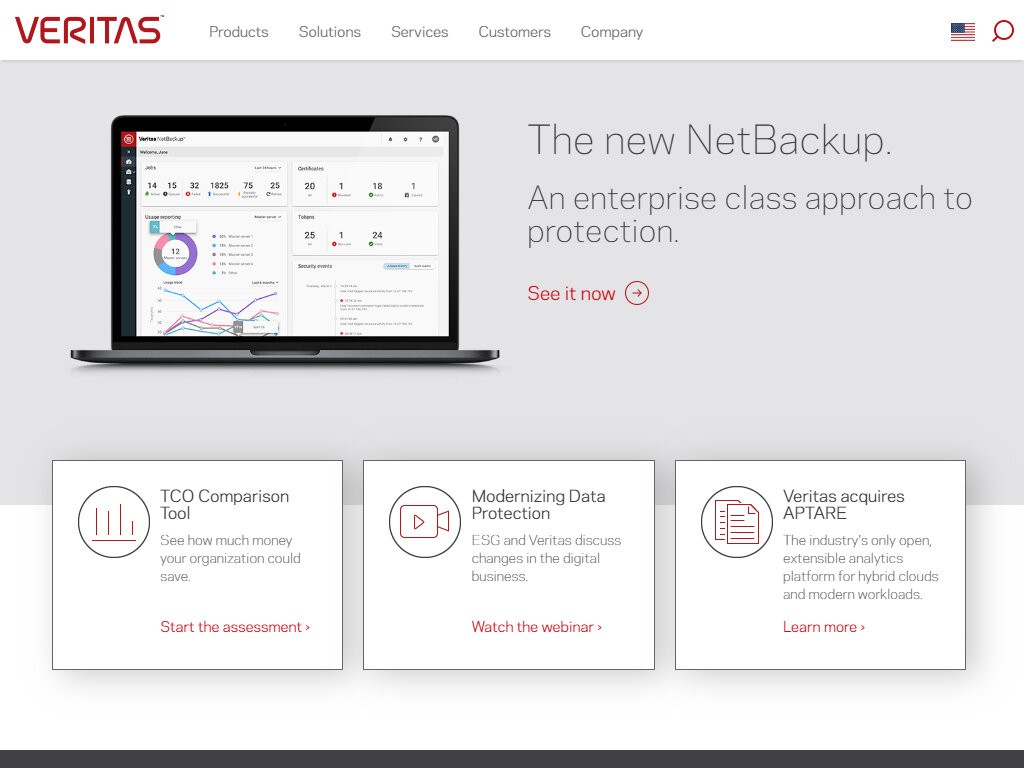Click the Veritas logo
This screenshot has width=1024, height=768.
[x=89, y=30]
